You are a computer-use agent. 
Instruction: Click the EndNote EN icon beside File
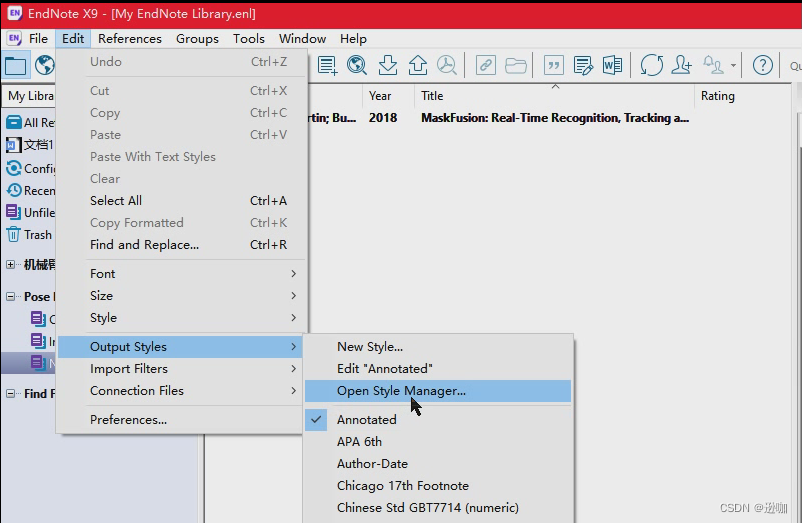click(x=14, y=38)
